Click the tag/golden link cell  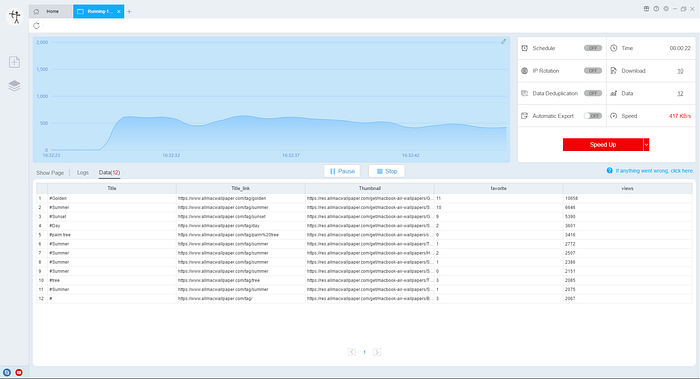[241, 198]
